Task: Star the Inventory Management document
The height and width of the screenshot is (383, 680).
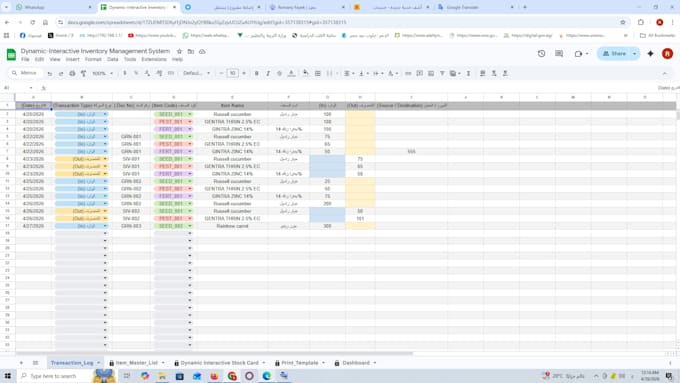Action: [x=180, y=51]
